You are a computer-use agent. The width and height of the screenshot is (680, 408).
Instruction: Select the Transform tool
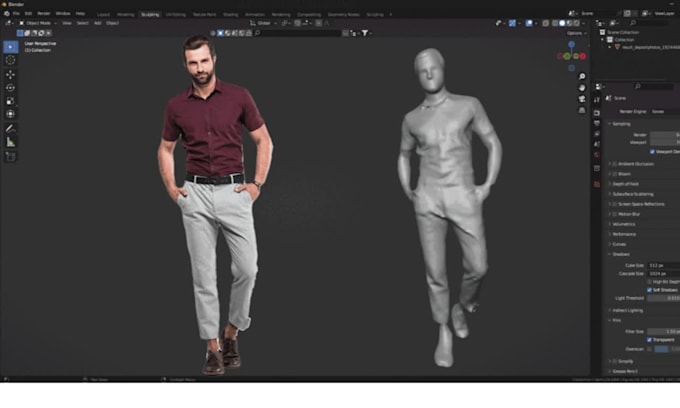point(10,114)
